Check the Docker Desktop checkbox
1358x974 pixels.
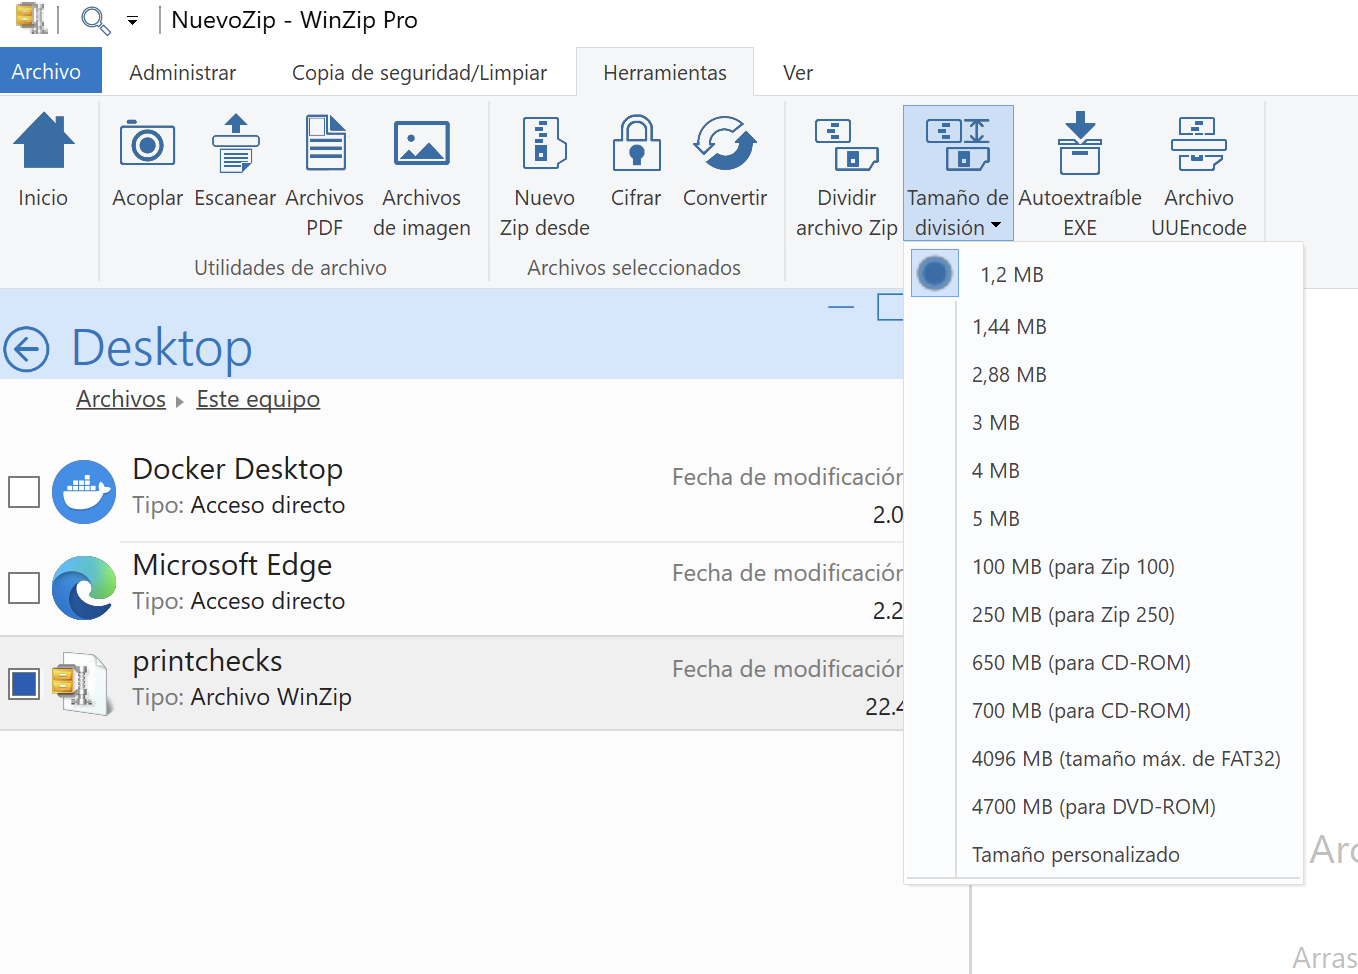24,492
